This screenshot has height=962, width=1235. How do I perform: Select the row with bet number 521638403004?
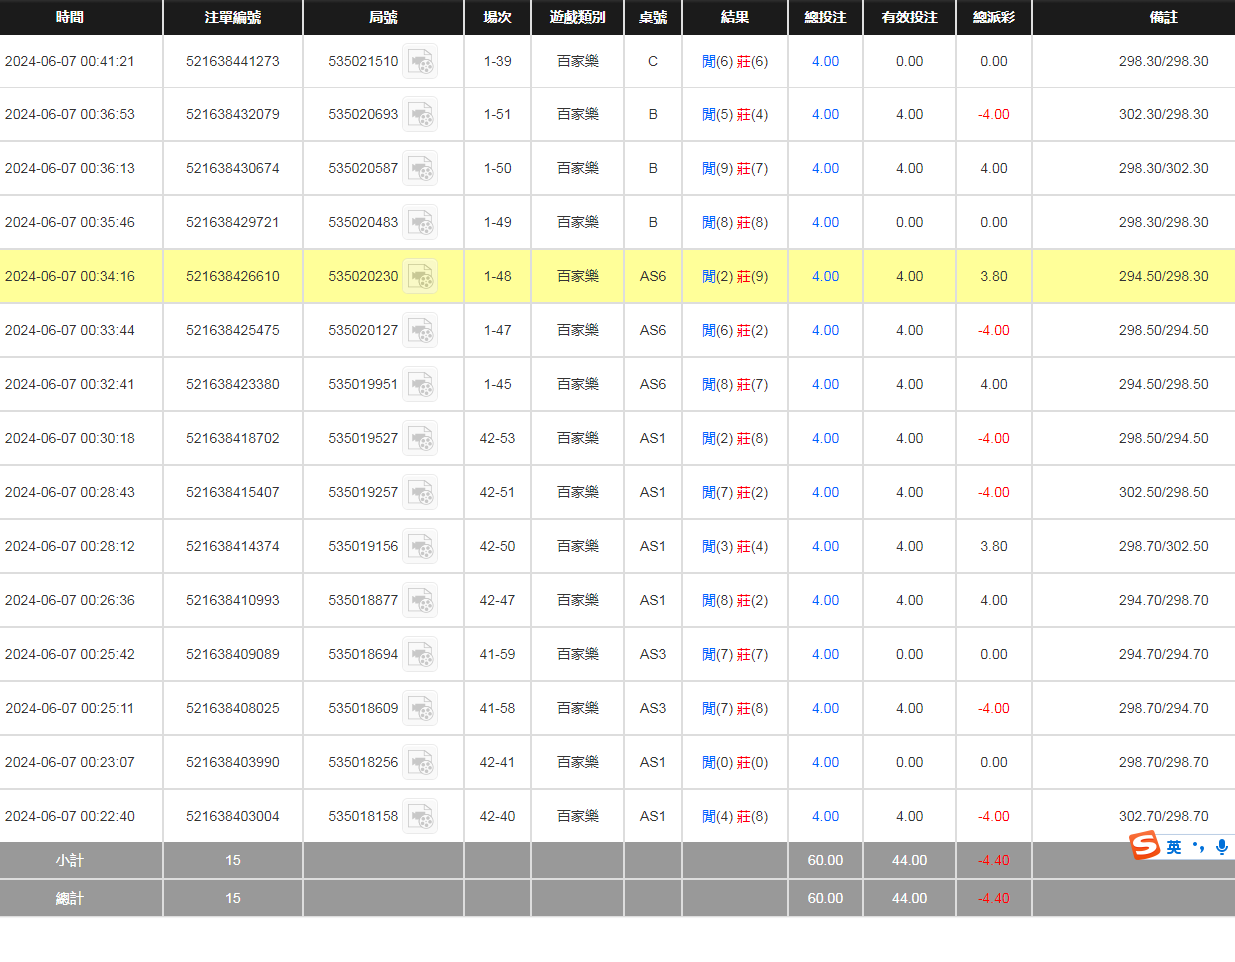[232, 816]
